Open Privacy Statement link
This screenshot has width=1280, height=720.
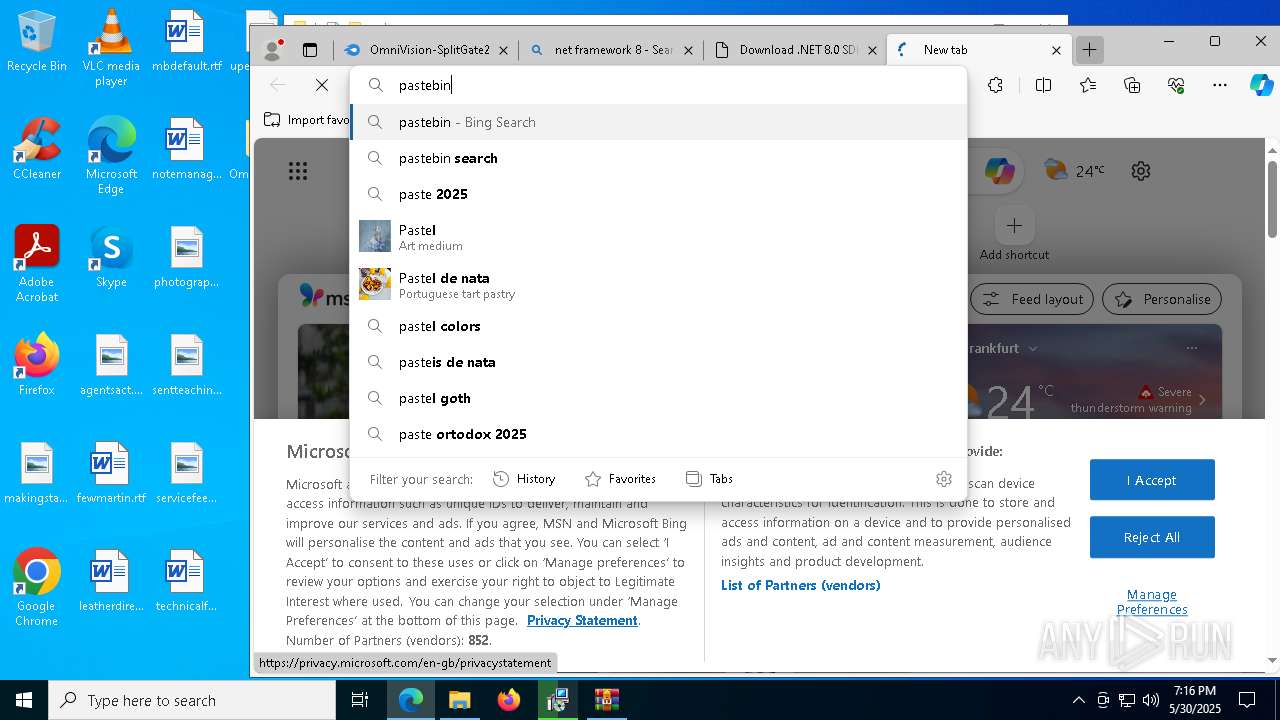pos(582,620)
